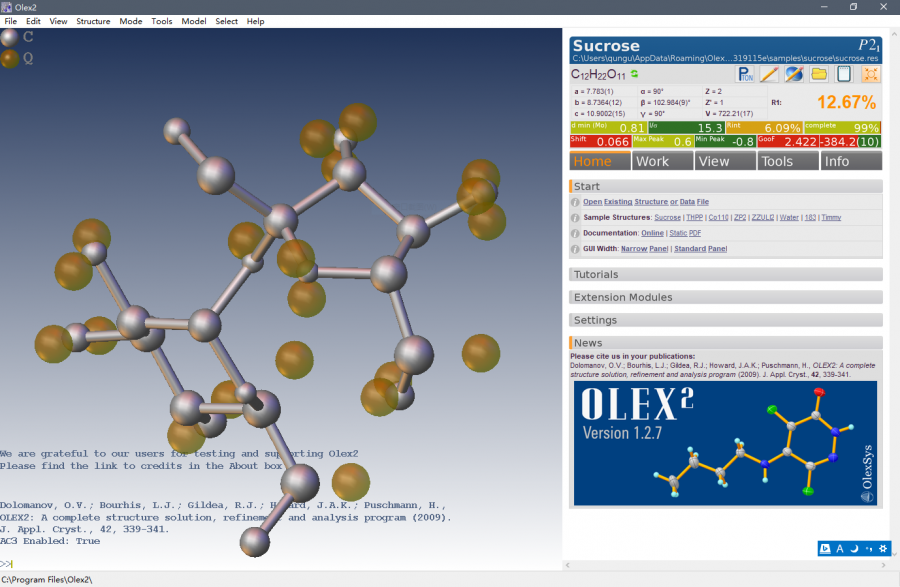Click the crescent moon IME icon

[854, 549]
